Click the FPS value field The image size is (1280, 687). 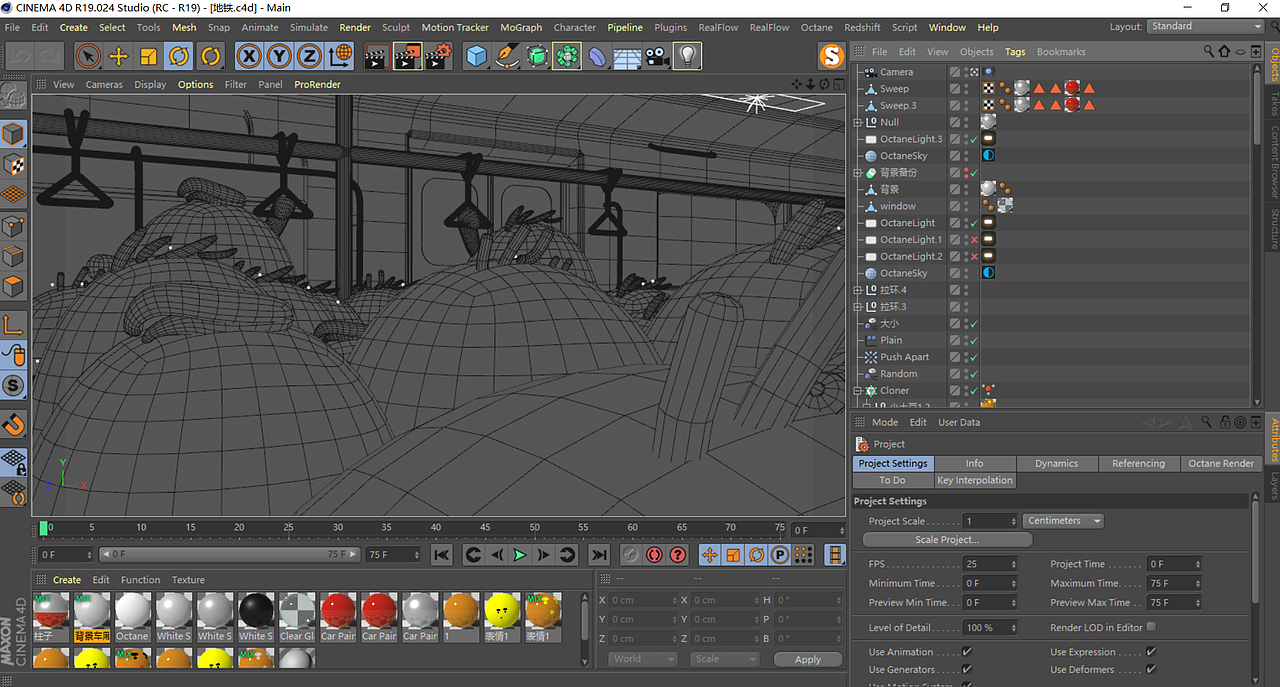point(990,564)
